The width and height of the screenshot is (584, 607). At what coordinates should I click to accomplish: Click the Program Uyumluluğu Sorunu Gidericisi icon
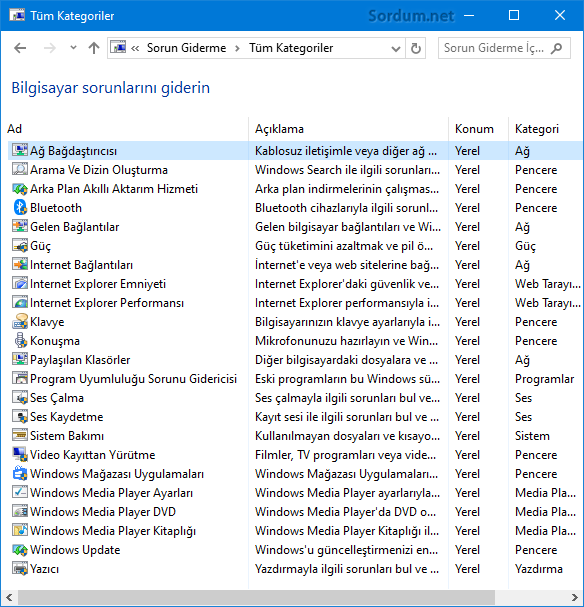click(20, 378)
